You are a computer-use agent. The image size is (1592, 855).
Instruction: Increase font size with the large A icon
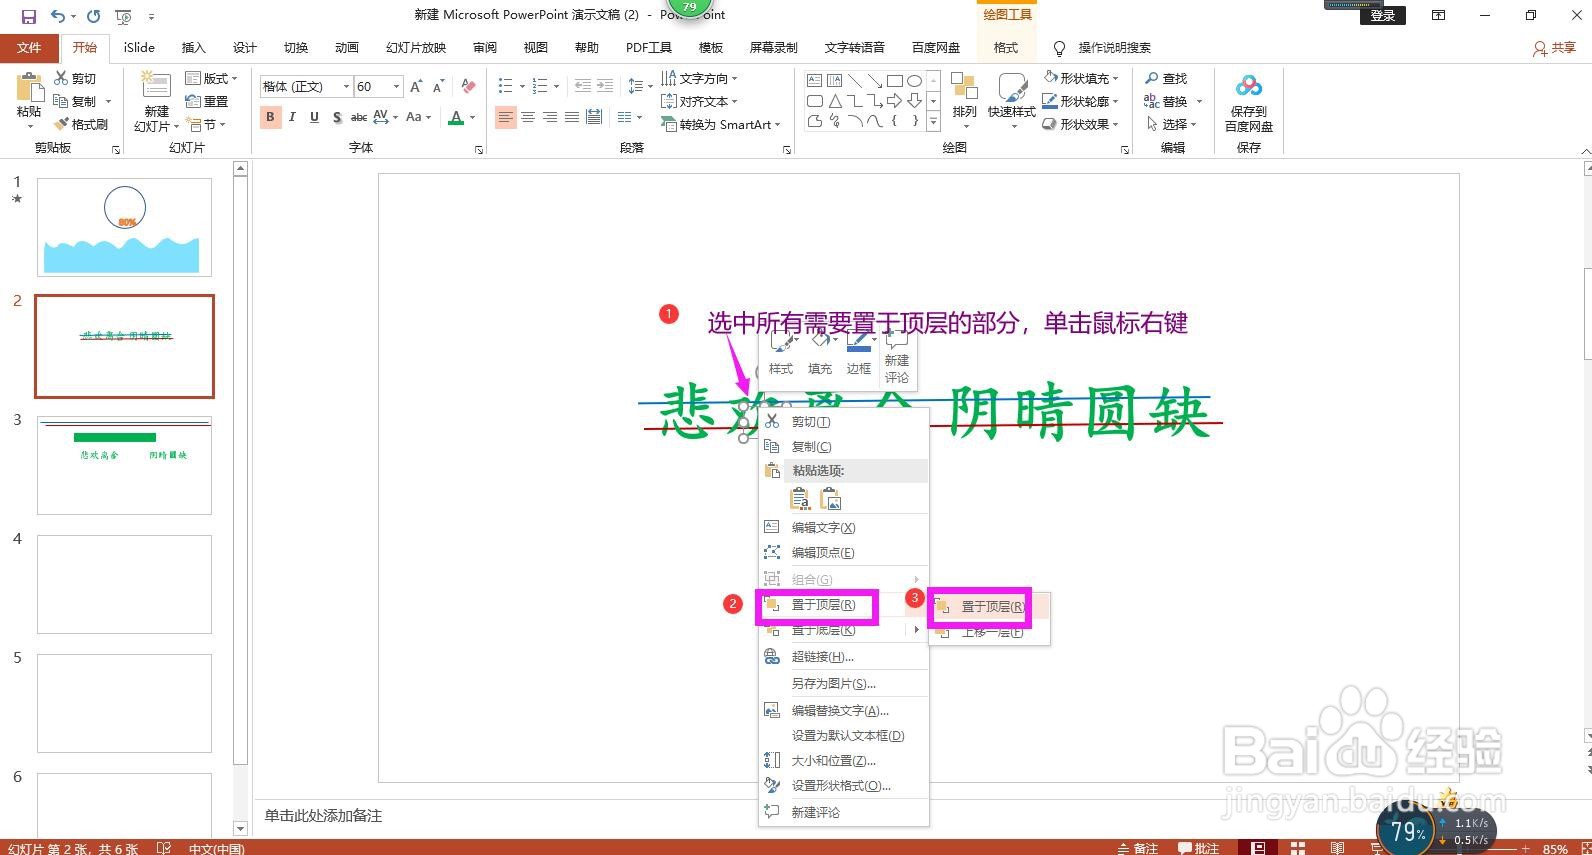point(416,87)
